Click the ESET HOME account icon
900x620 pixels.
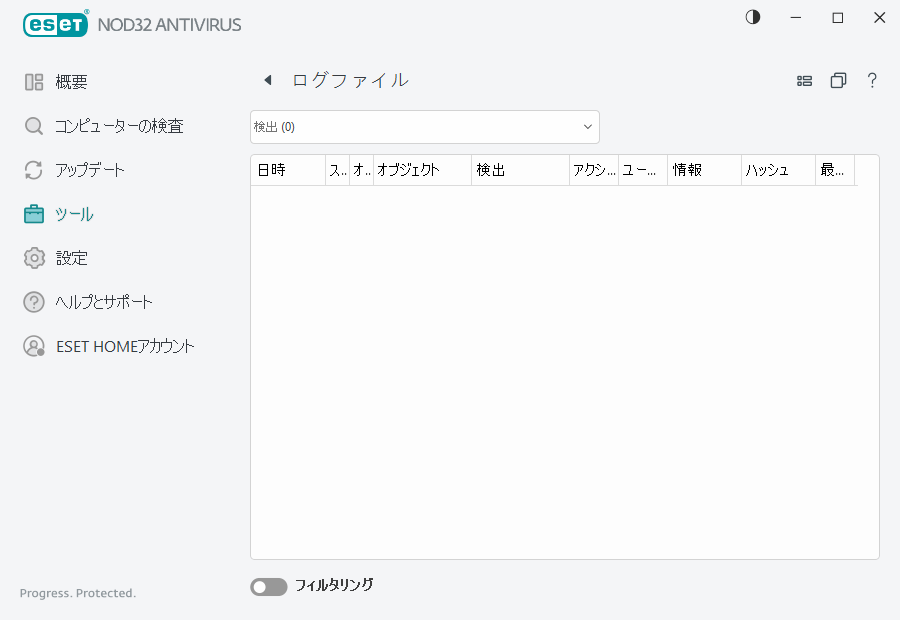pyautogui.click(x=33, y=345)
